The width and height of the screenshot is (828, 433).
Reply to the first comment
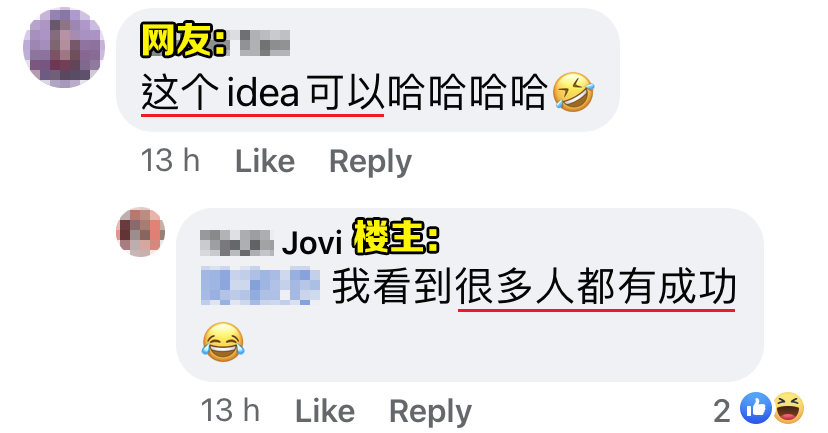click(370, 161)
